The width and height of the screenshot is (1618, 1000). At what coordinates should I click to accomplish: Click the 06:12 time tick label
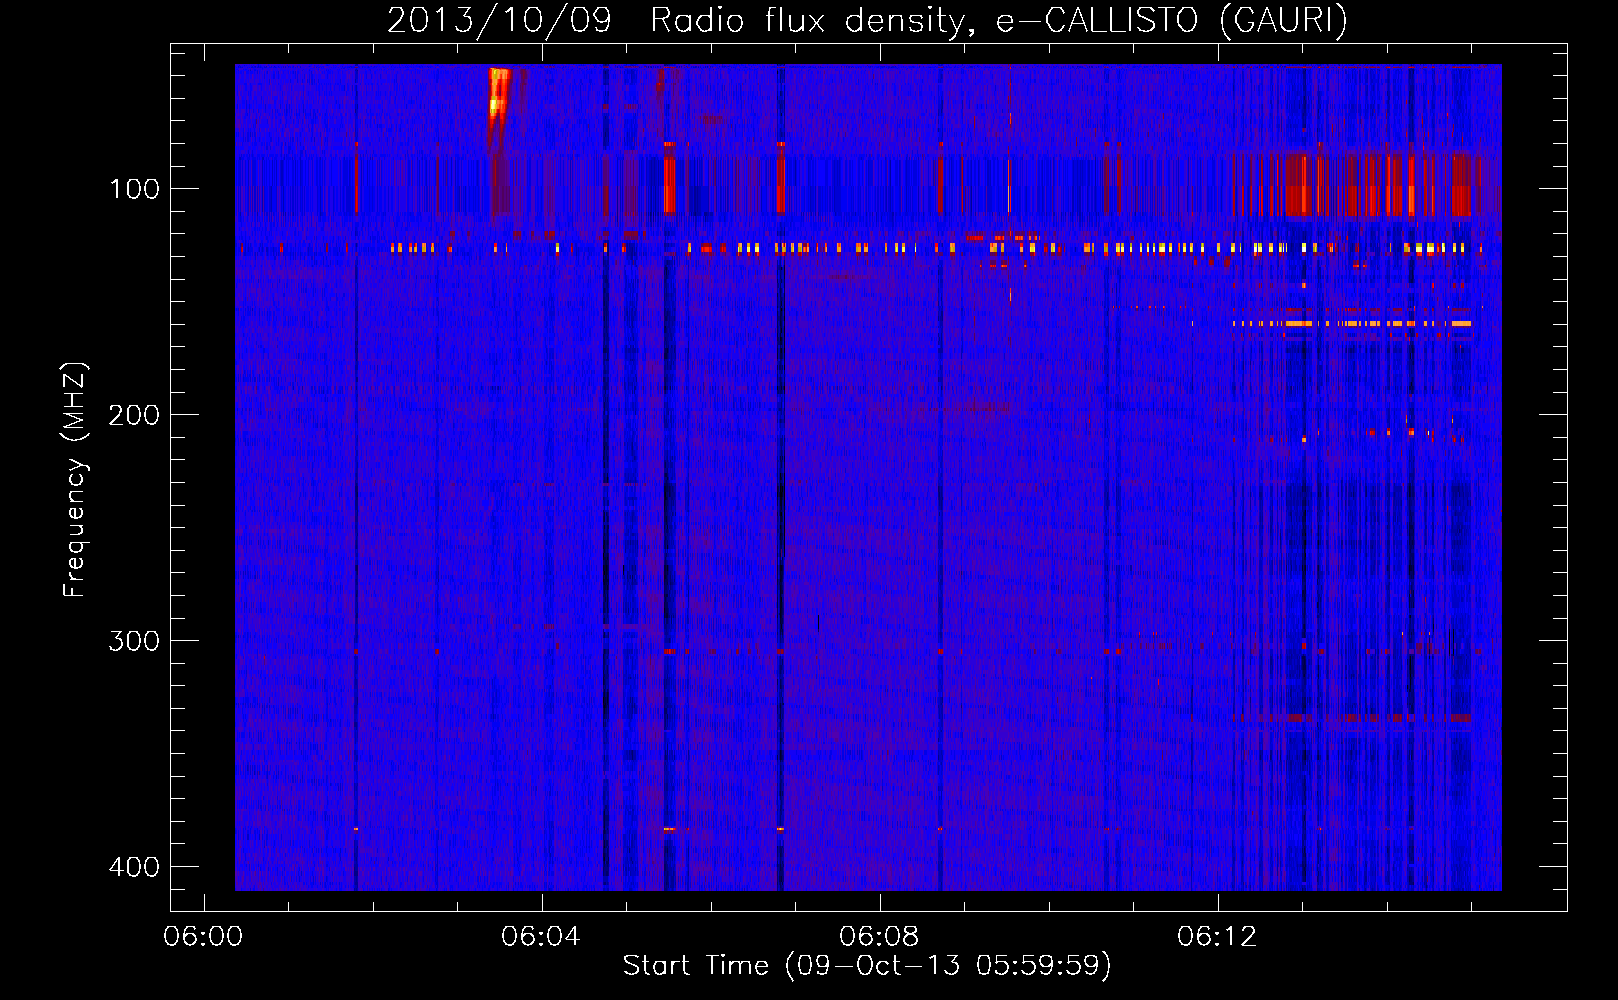coord(1217,937)
